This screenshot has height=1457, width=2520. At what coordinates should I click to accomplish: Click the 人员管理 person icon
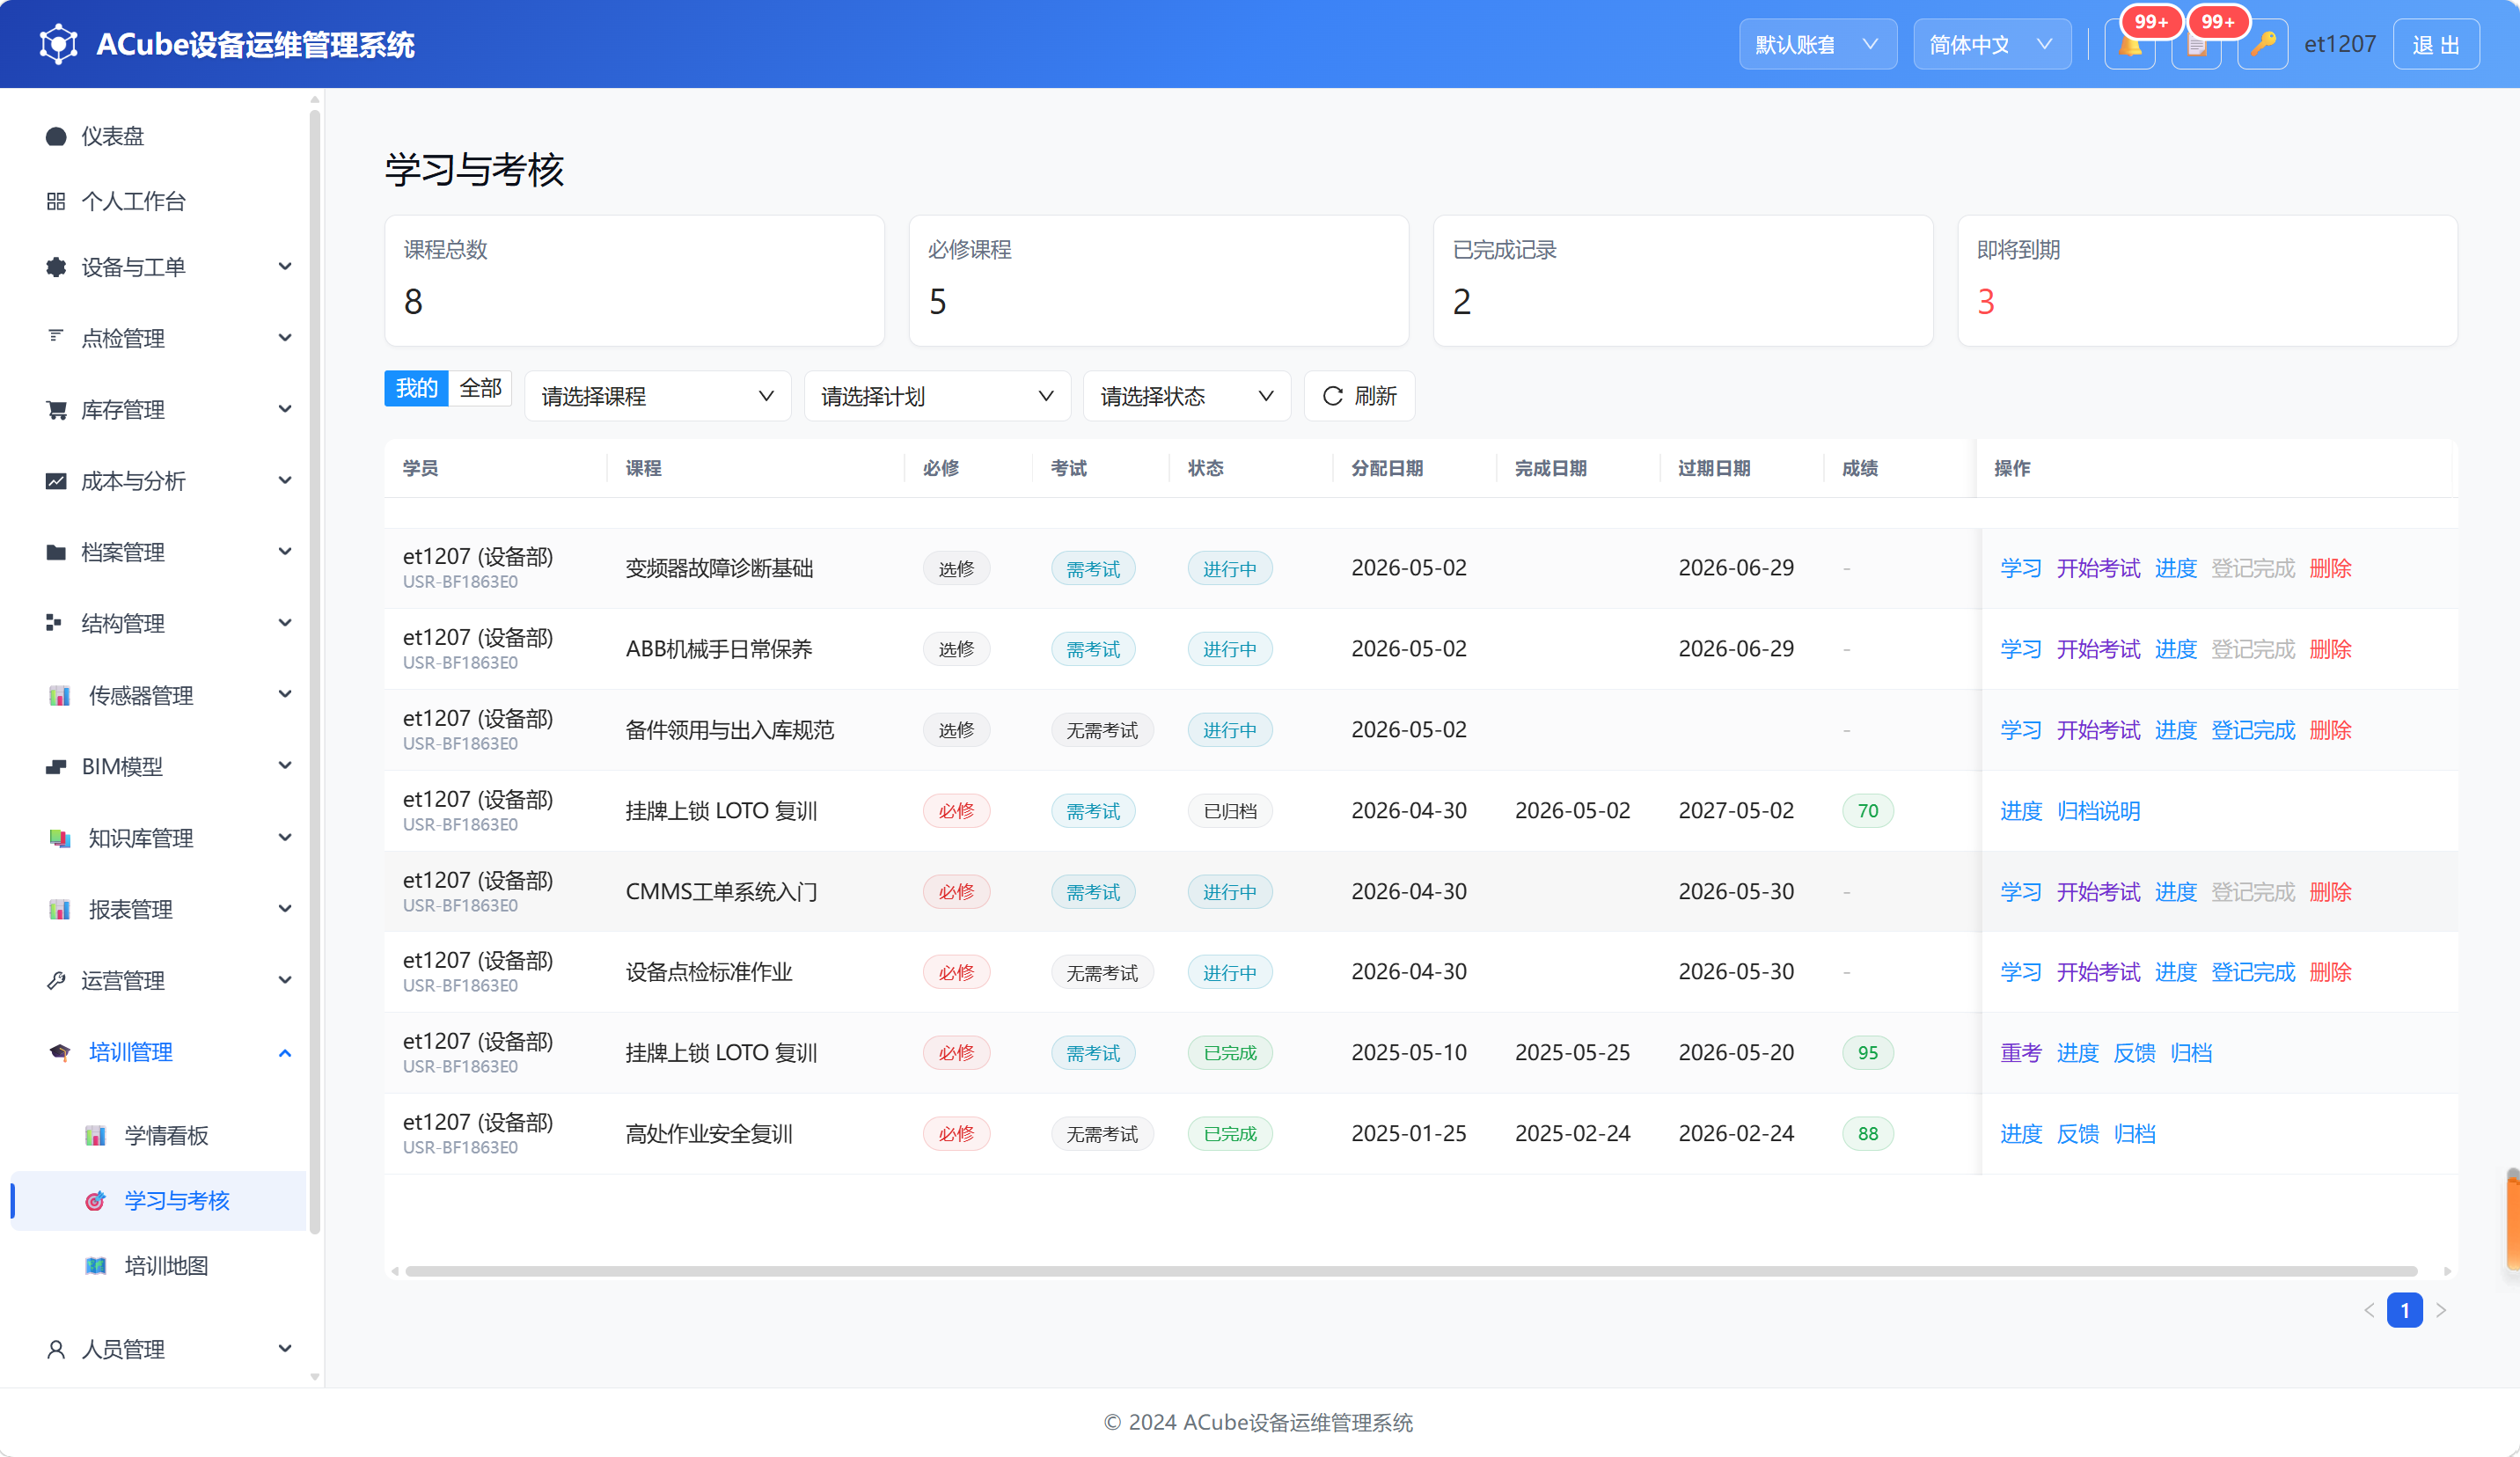click(56, 1350)
